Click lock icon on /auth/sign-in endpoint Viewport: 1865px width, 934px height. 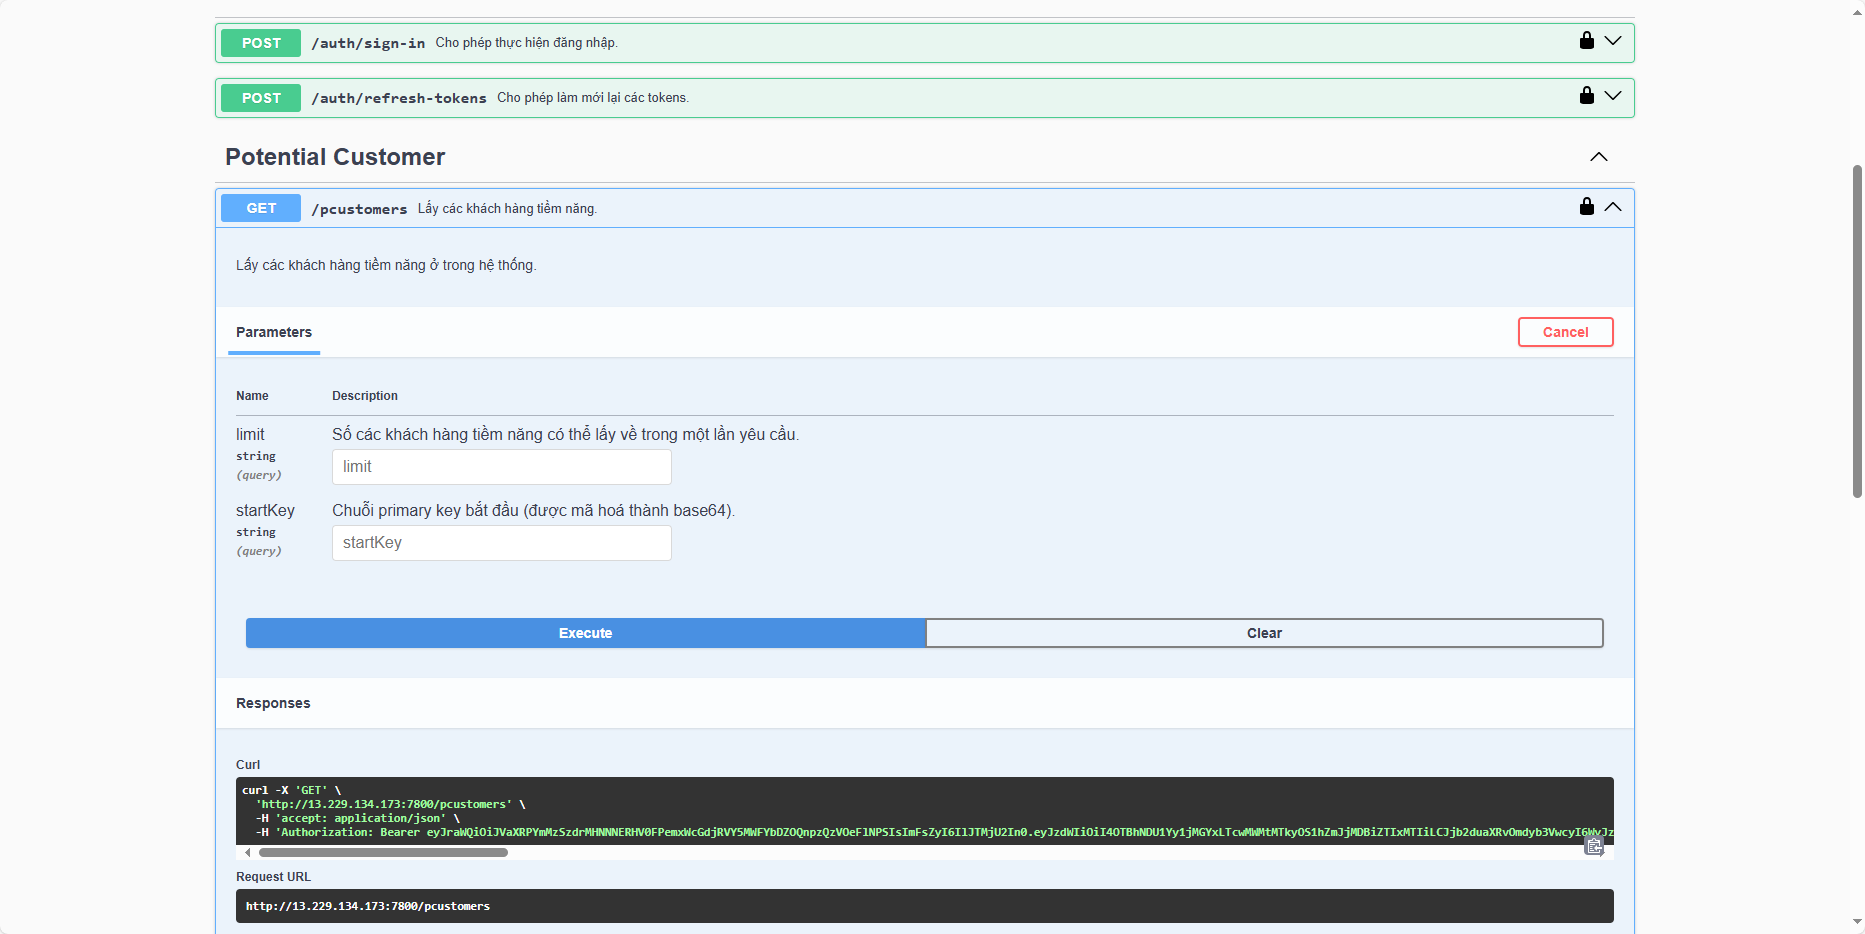point(1586,41)
